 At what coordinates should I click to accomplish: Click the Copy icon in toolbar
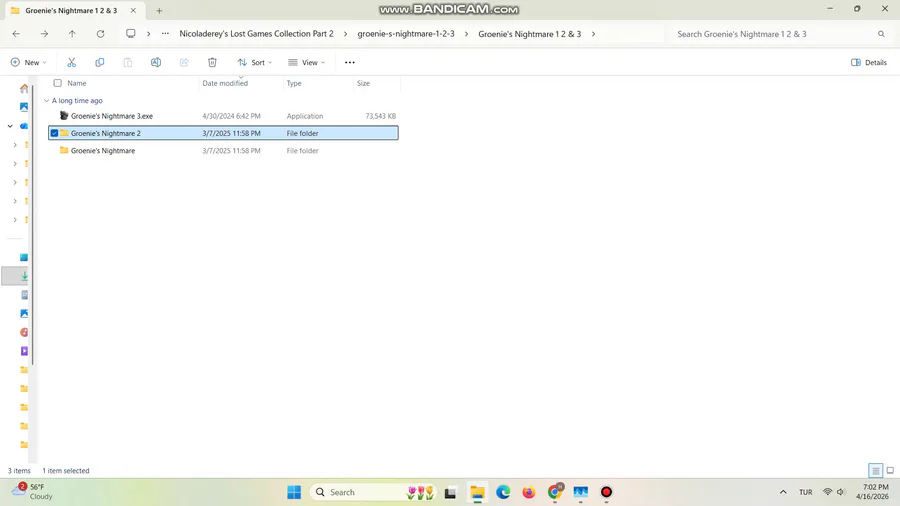click(100, 63)
